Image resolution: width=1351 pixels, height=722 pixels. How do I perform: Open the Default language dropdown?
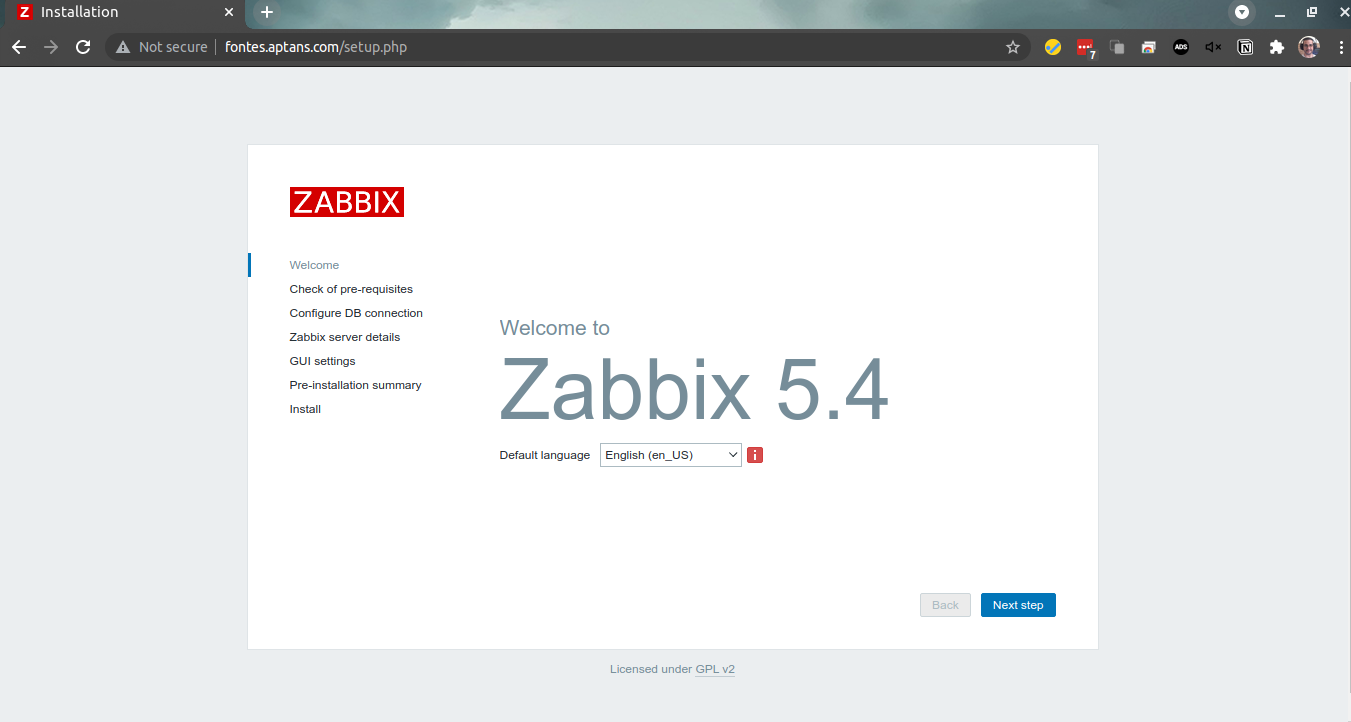click(671, 455)
